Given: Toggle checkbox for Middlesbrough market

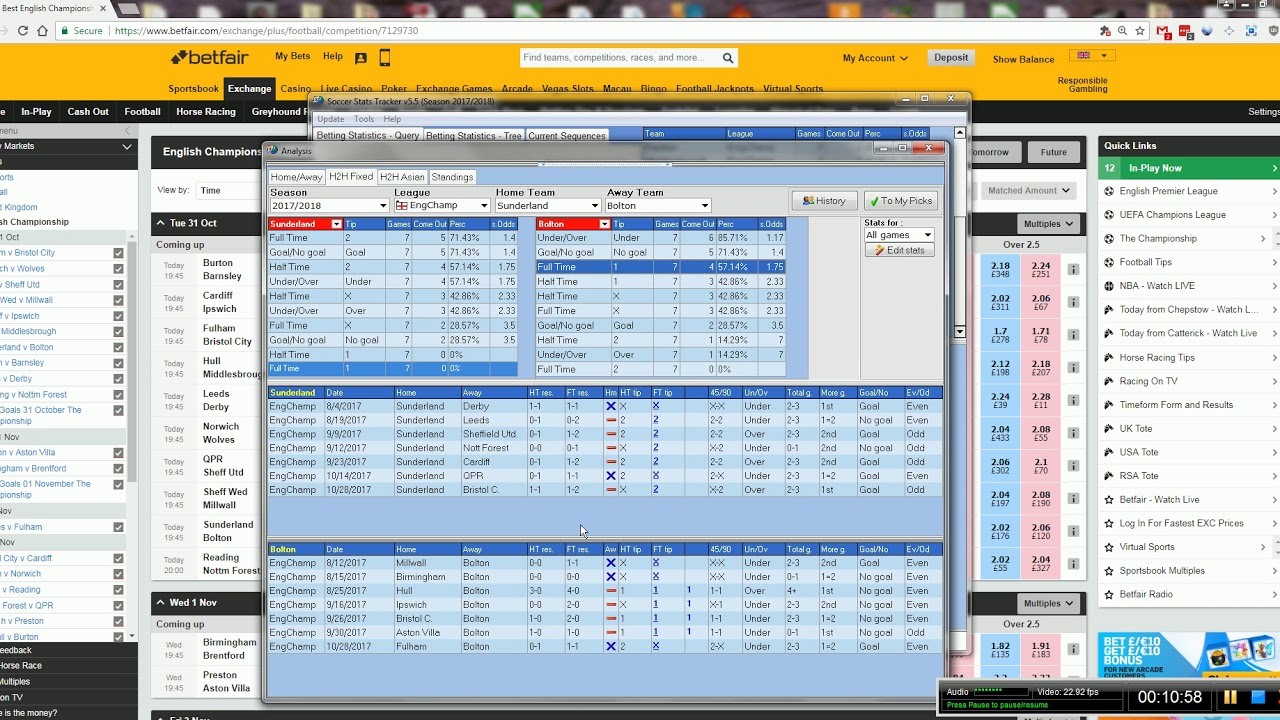Looking at the screenshot, I should [118, 332].
